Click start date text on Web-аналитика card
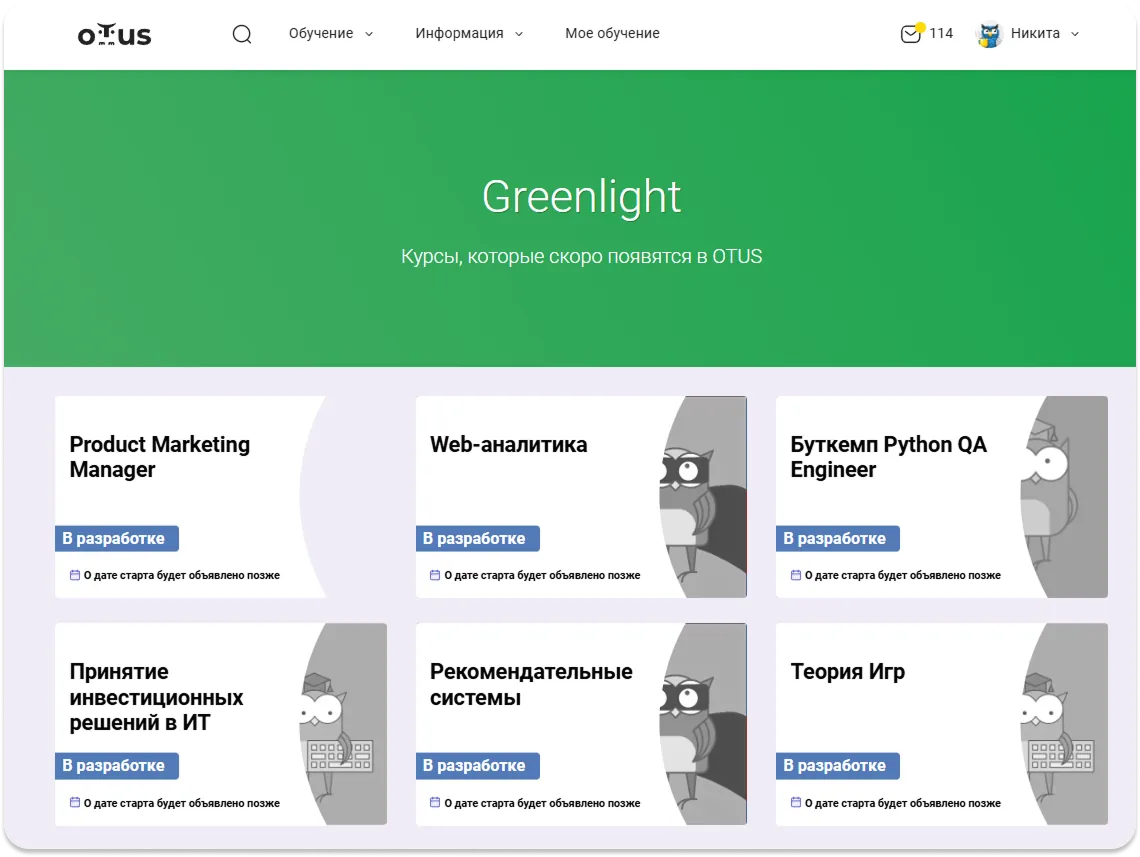 tap(542, 575)
